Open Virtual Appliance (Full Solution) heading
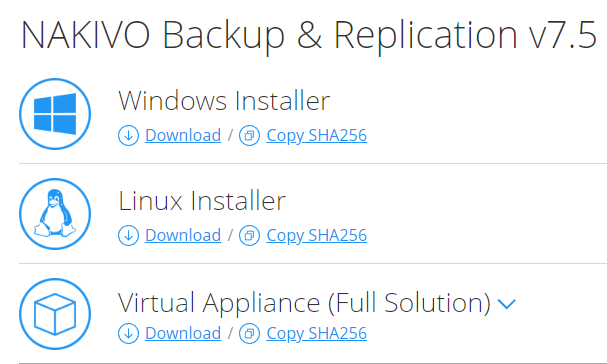The width and height of the screenshot is (607, 364). tap(304, 303)
